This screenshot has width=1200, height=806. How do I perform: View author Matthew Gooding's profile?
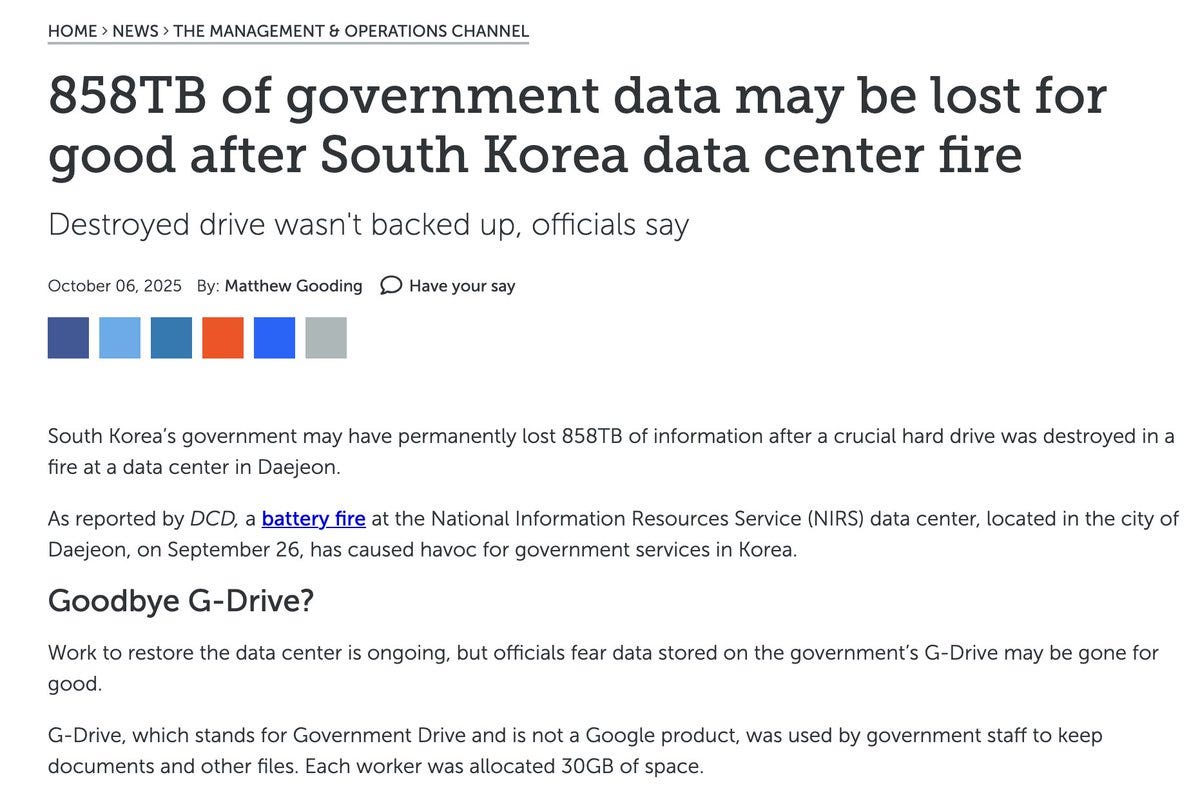[x=293, y=285]
